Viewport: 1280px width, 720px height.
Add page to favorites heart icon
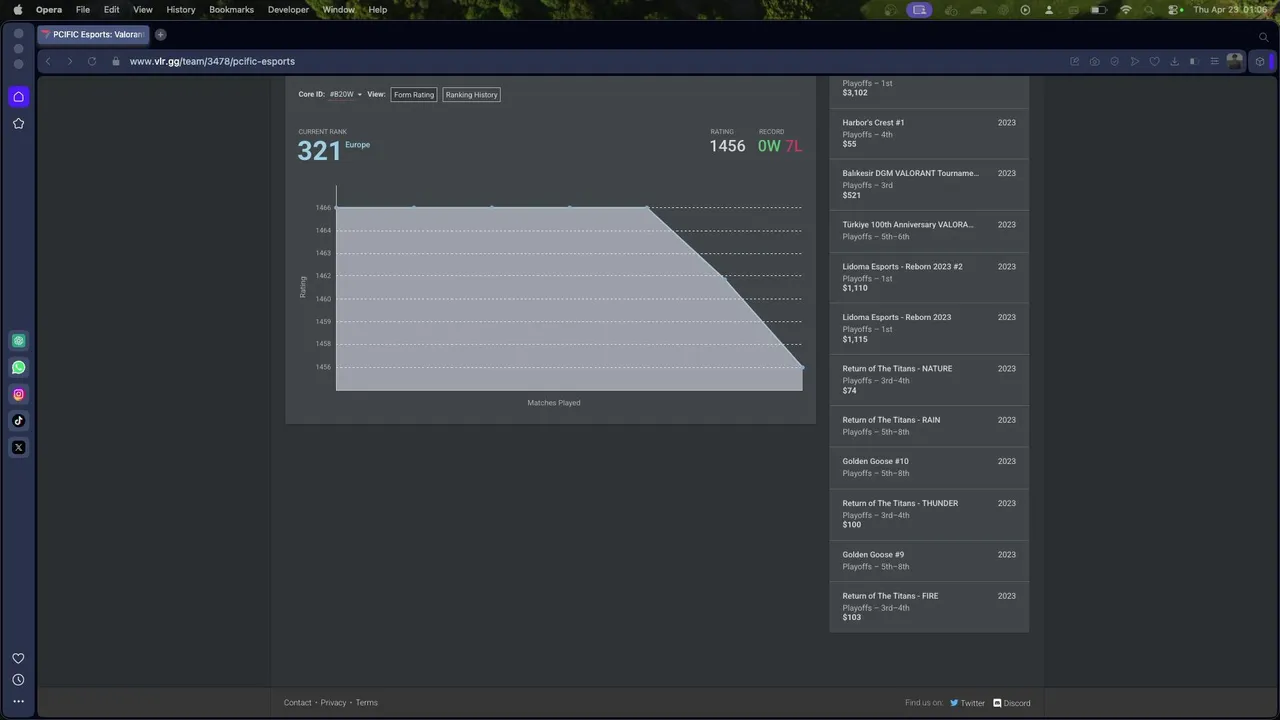tap(1154, 61)
